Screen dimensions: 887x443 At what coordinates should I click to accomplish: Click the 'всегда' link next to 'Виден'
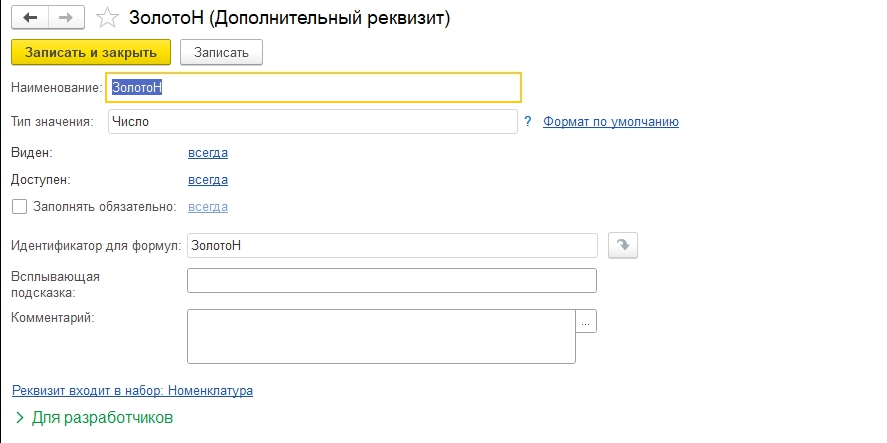click(208, 153)
